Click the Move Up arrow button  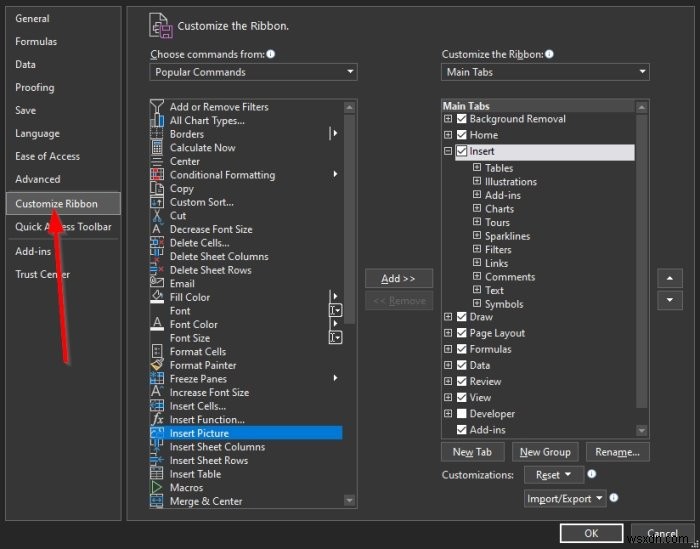(x=670, y=278)
